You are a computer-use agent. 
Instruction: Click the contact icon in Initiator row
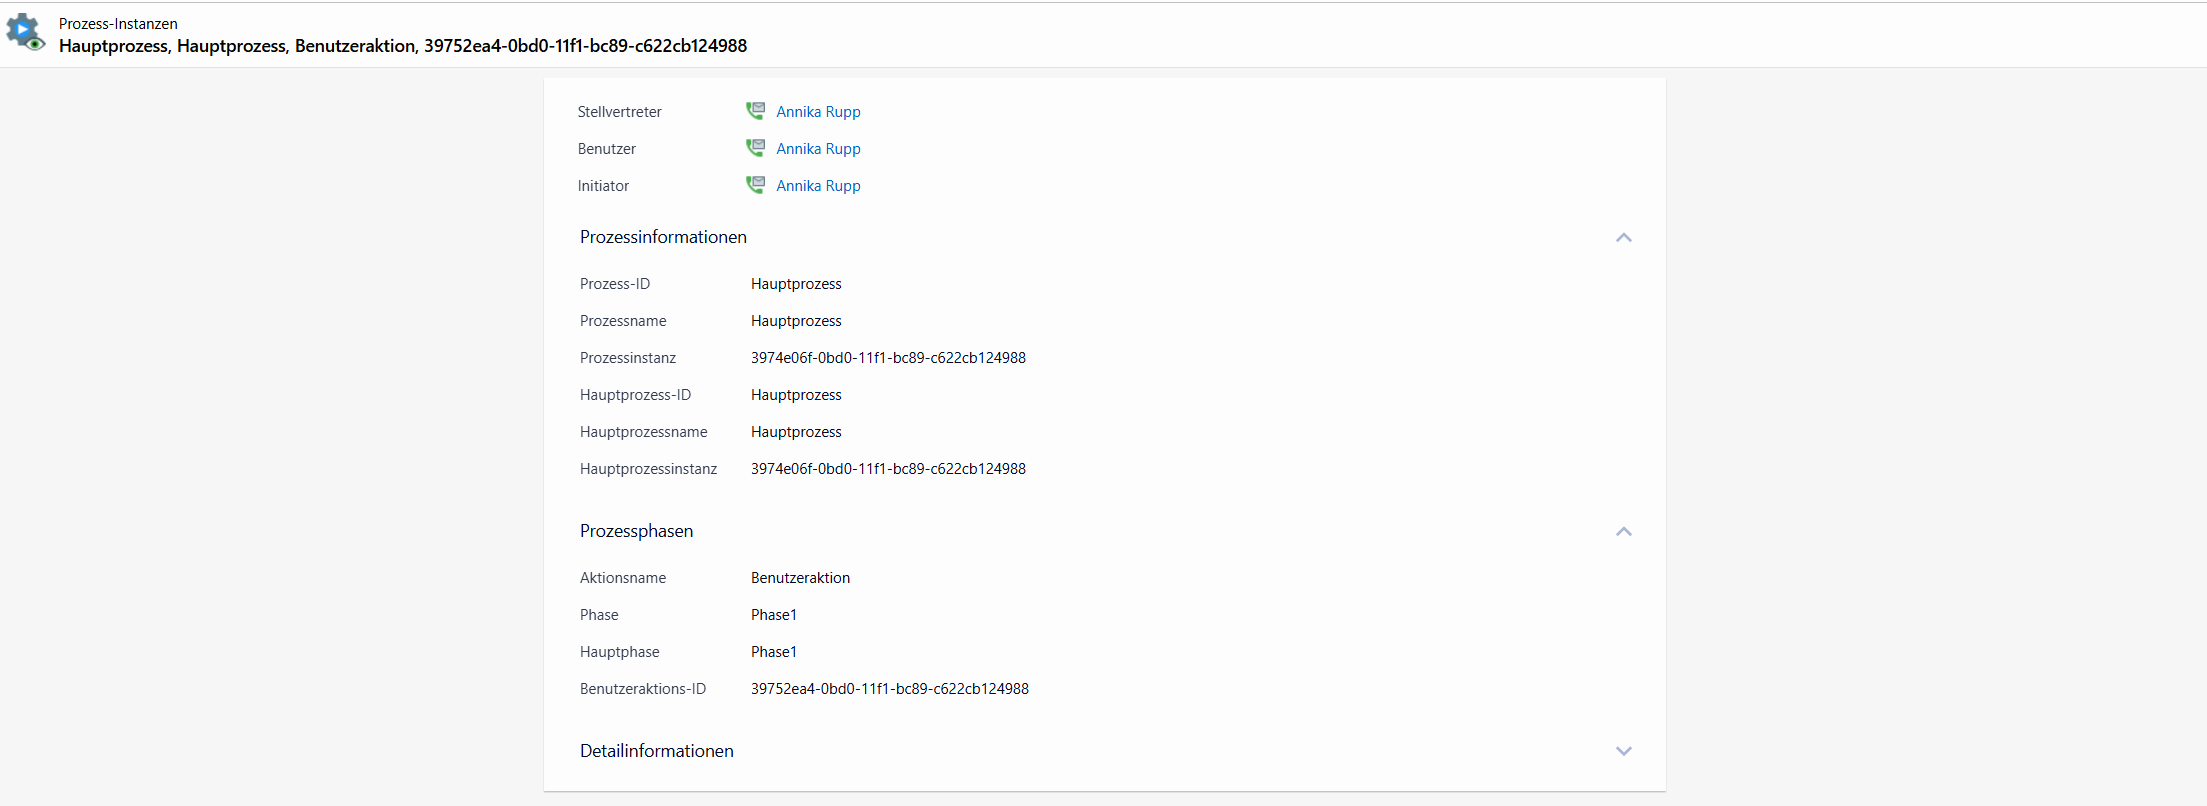point(755,185)
